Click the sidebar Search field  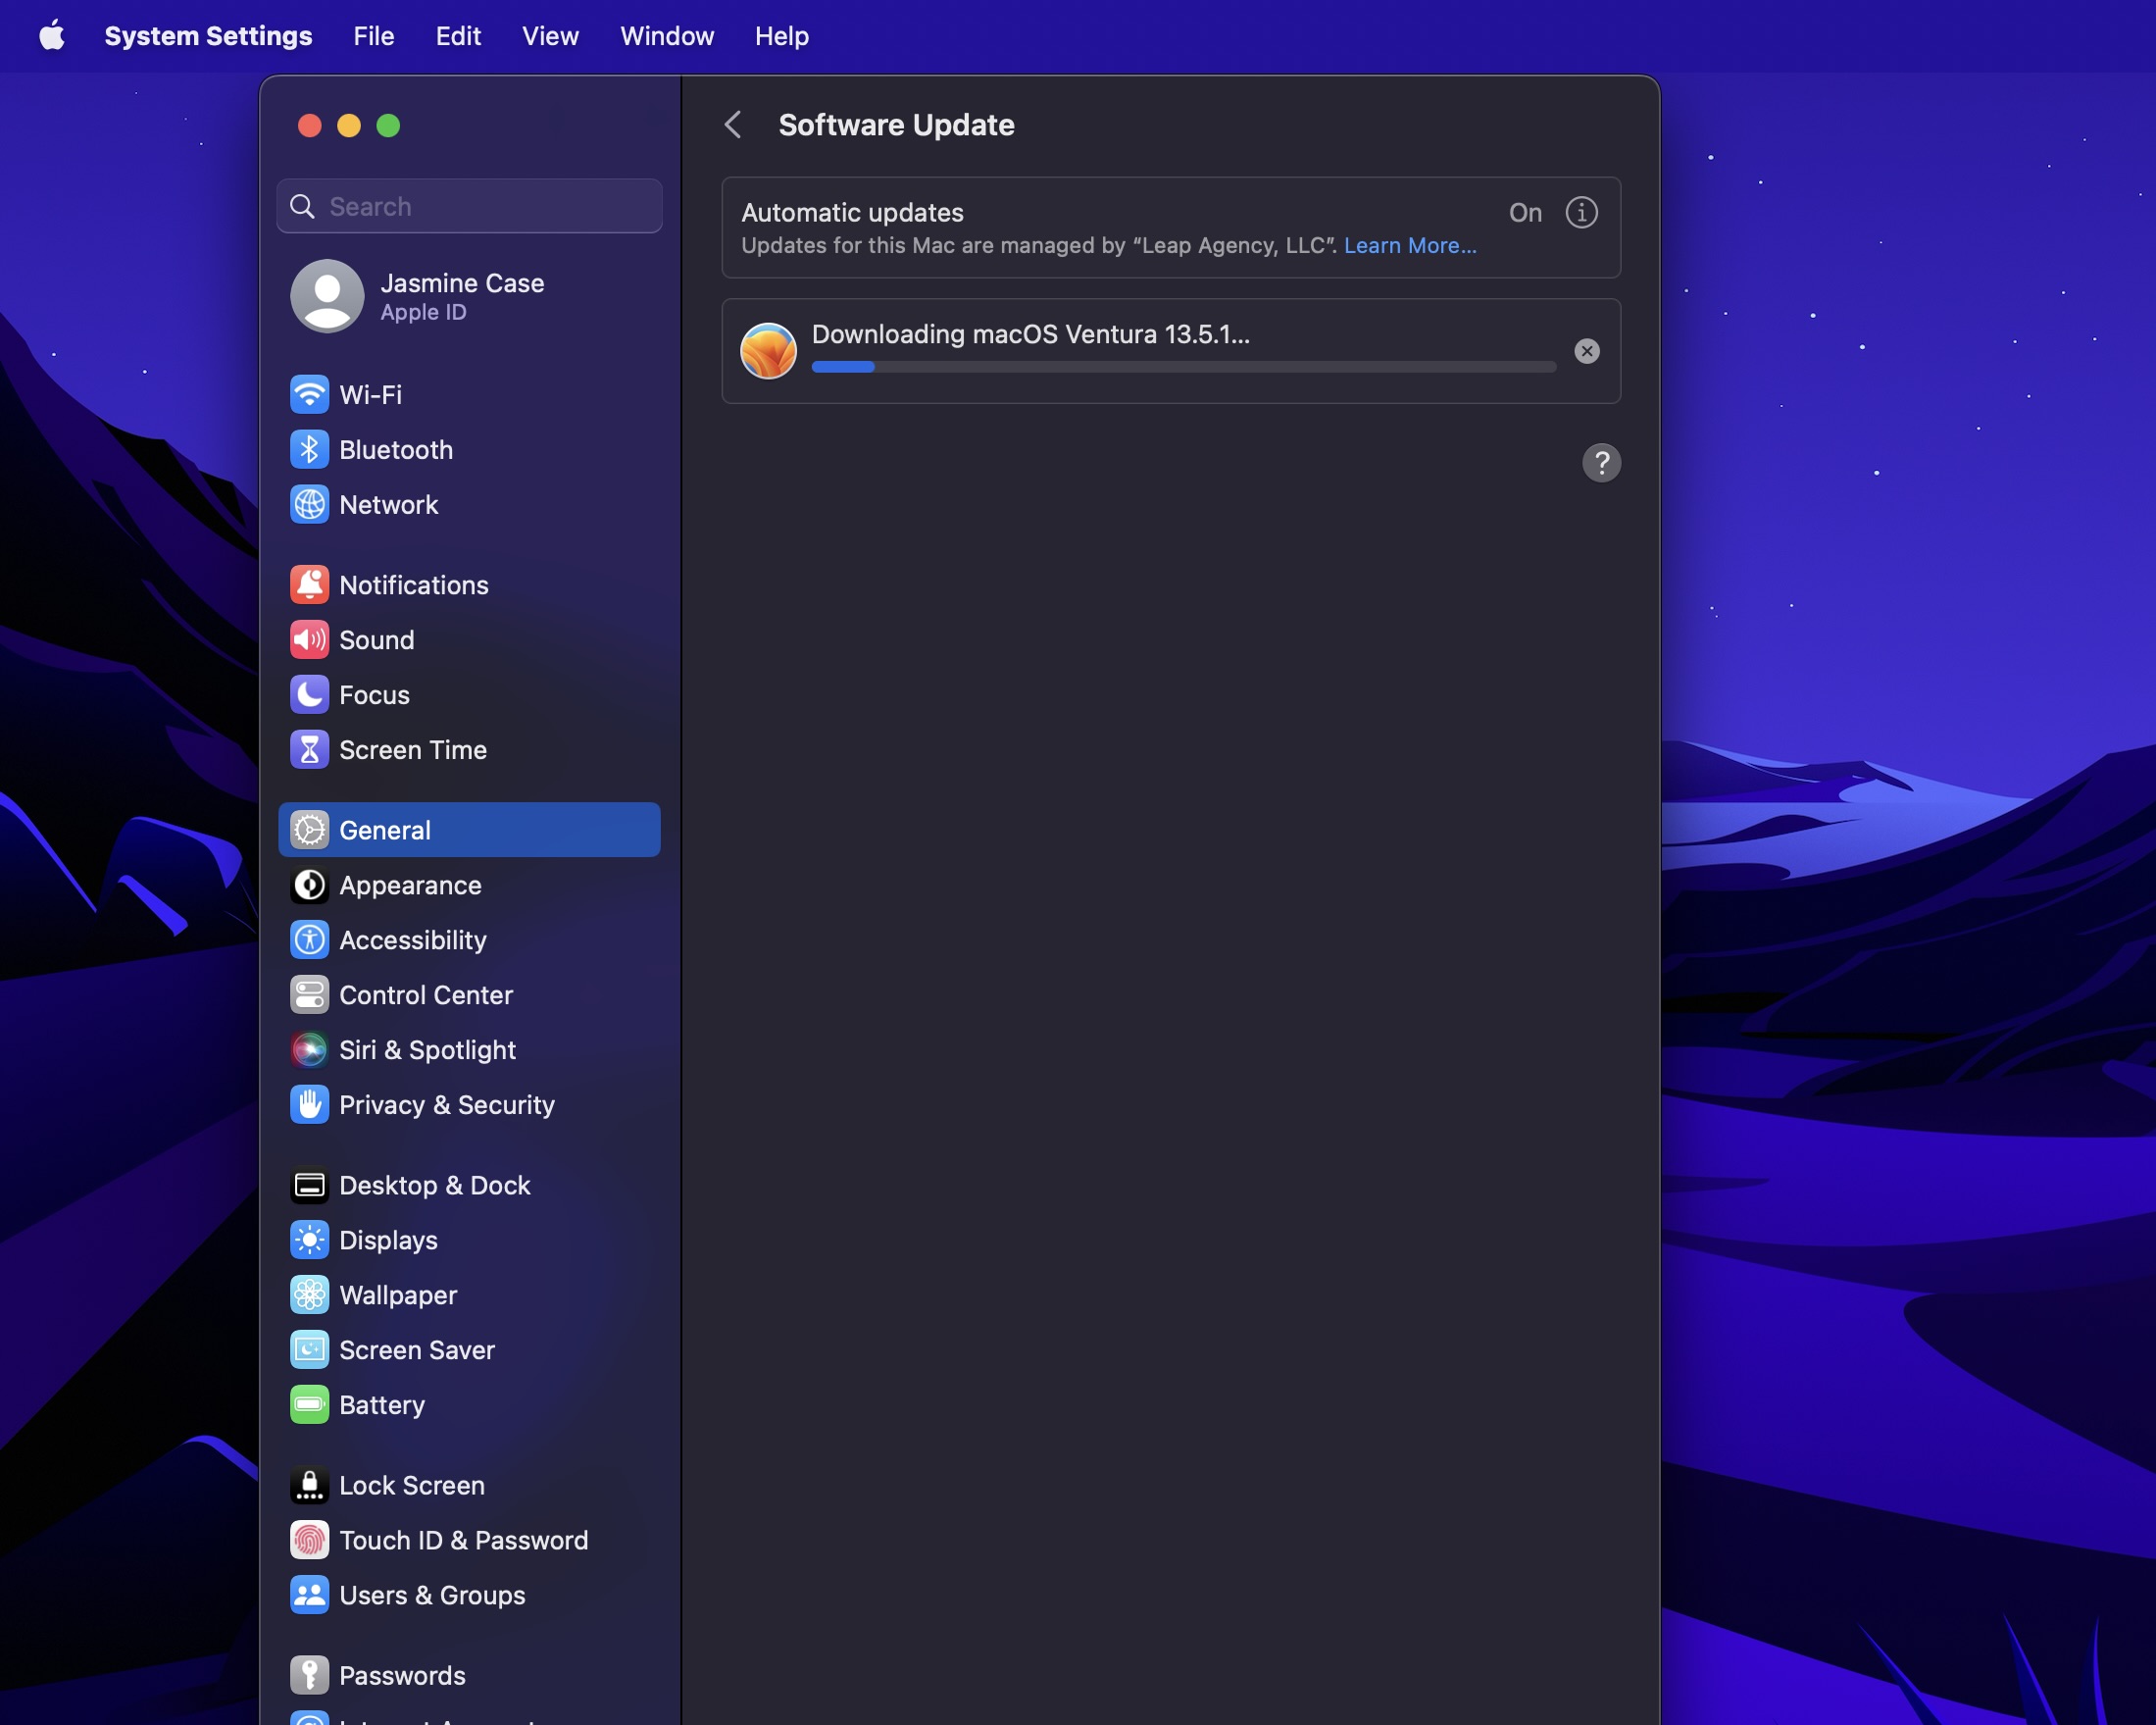469,206
